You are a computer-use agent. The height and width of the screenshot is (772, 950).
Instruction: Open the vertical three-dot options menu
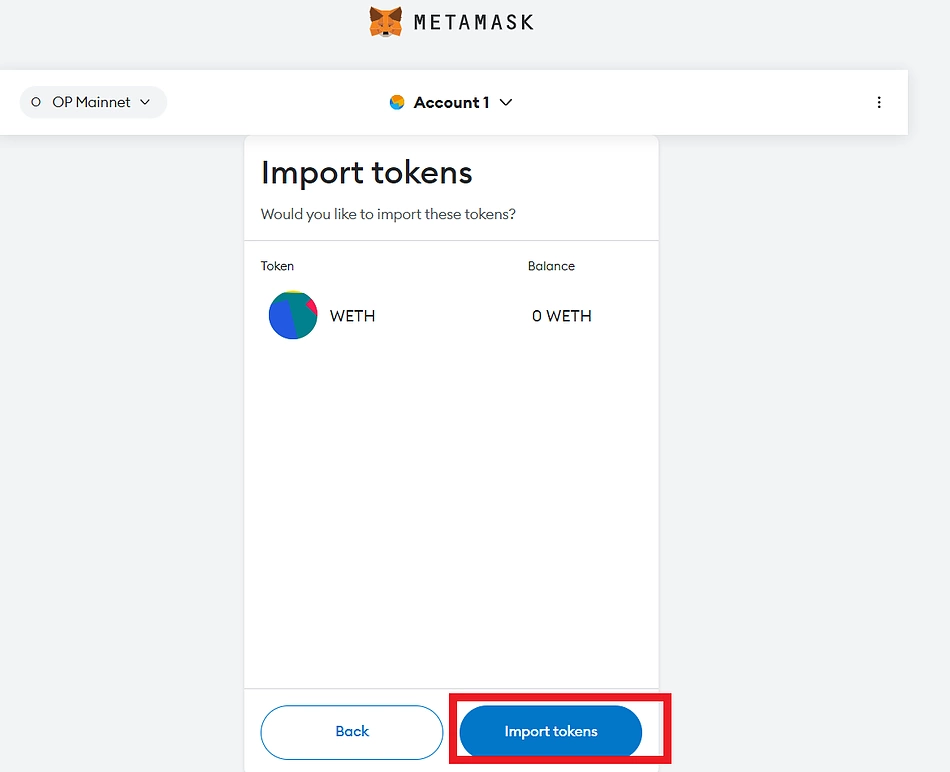tap(879, 102)
